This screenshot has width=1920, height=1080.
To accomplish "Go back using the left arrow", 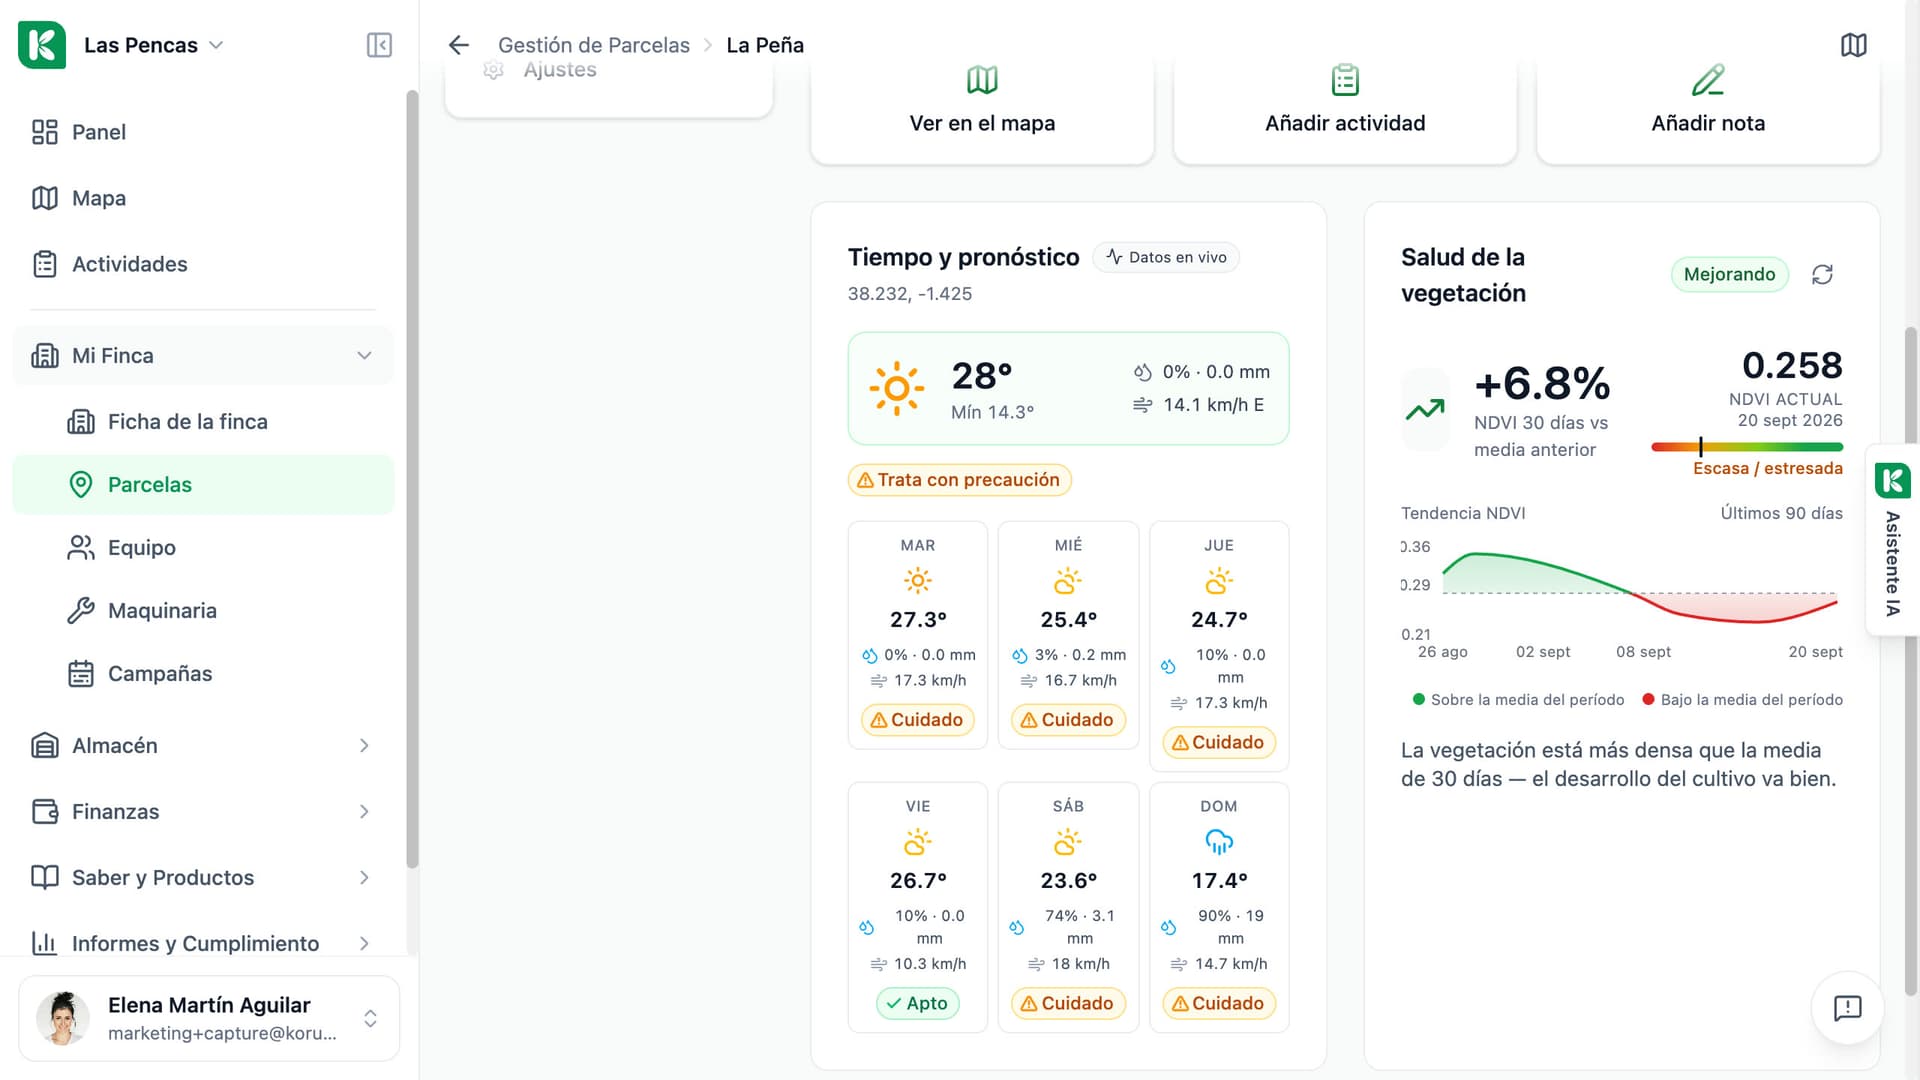I will (x=459, y=45).
